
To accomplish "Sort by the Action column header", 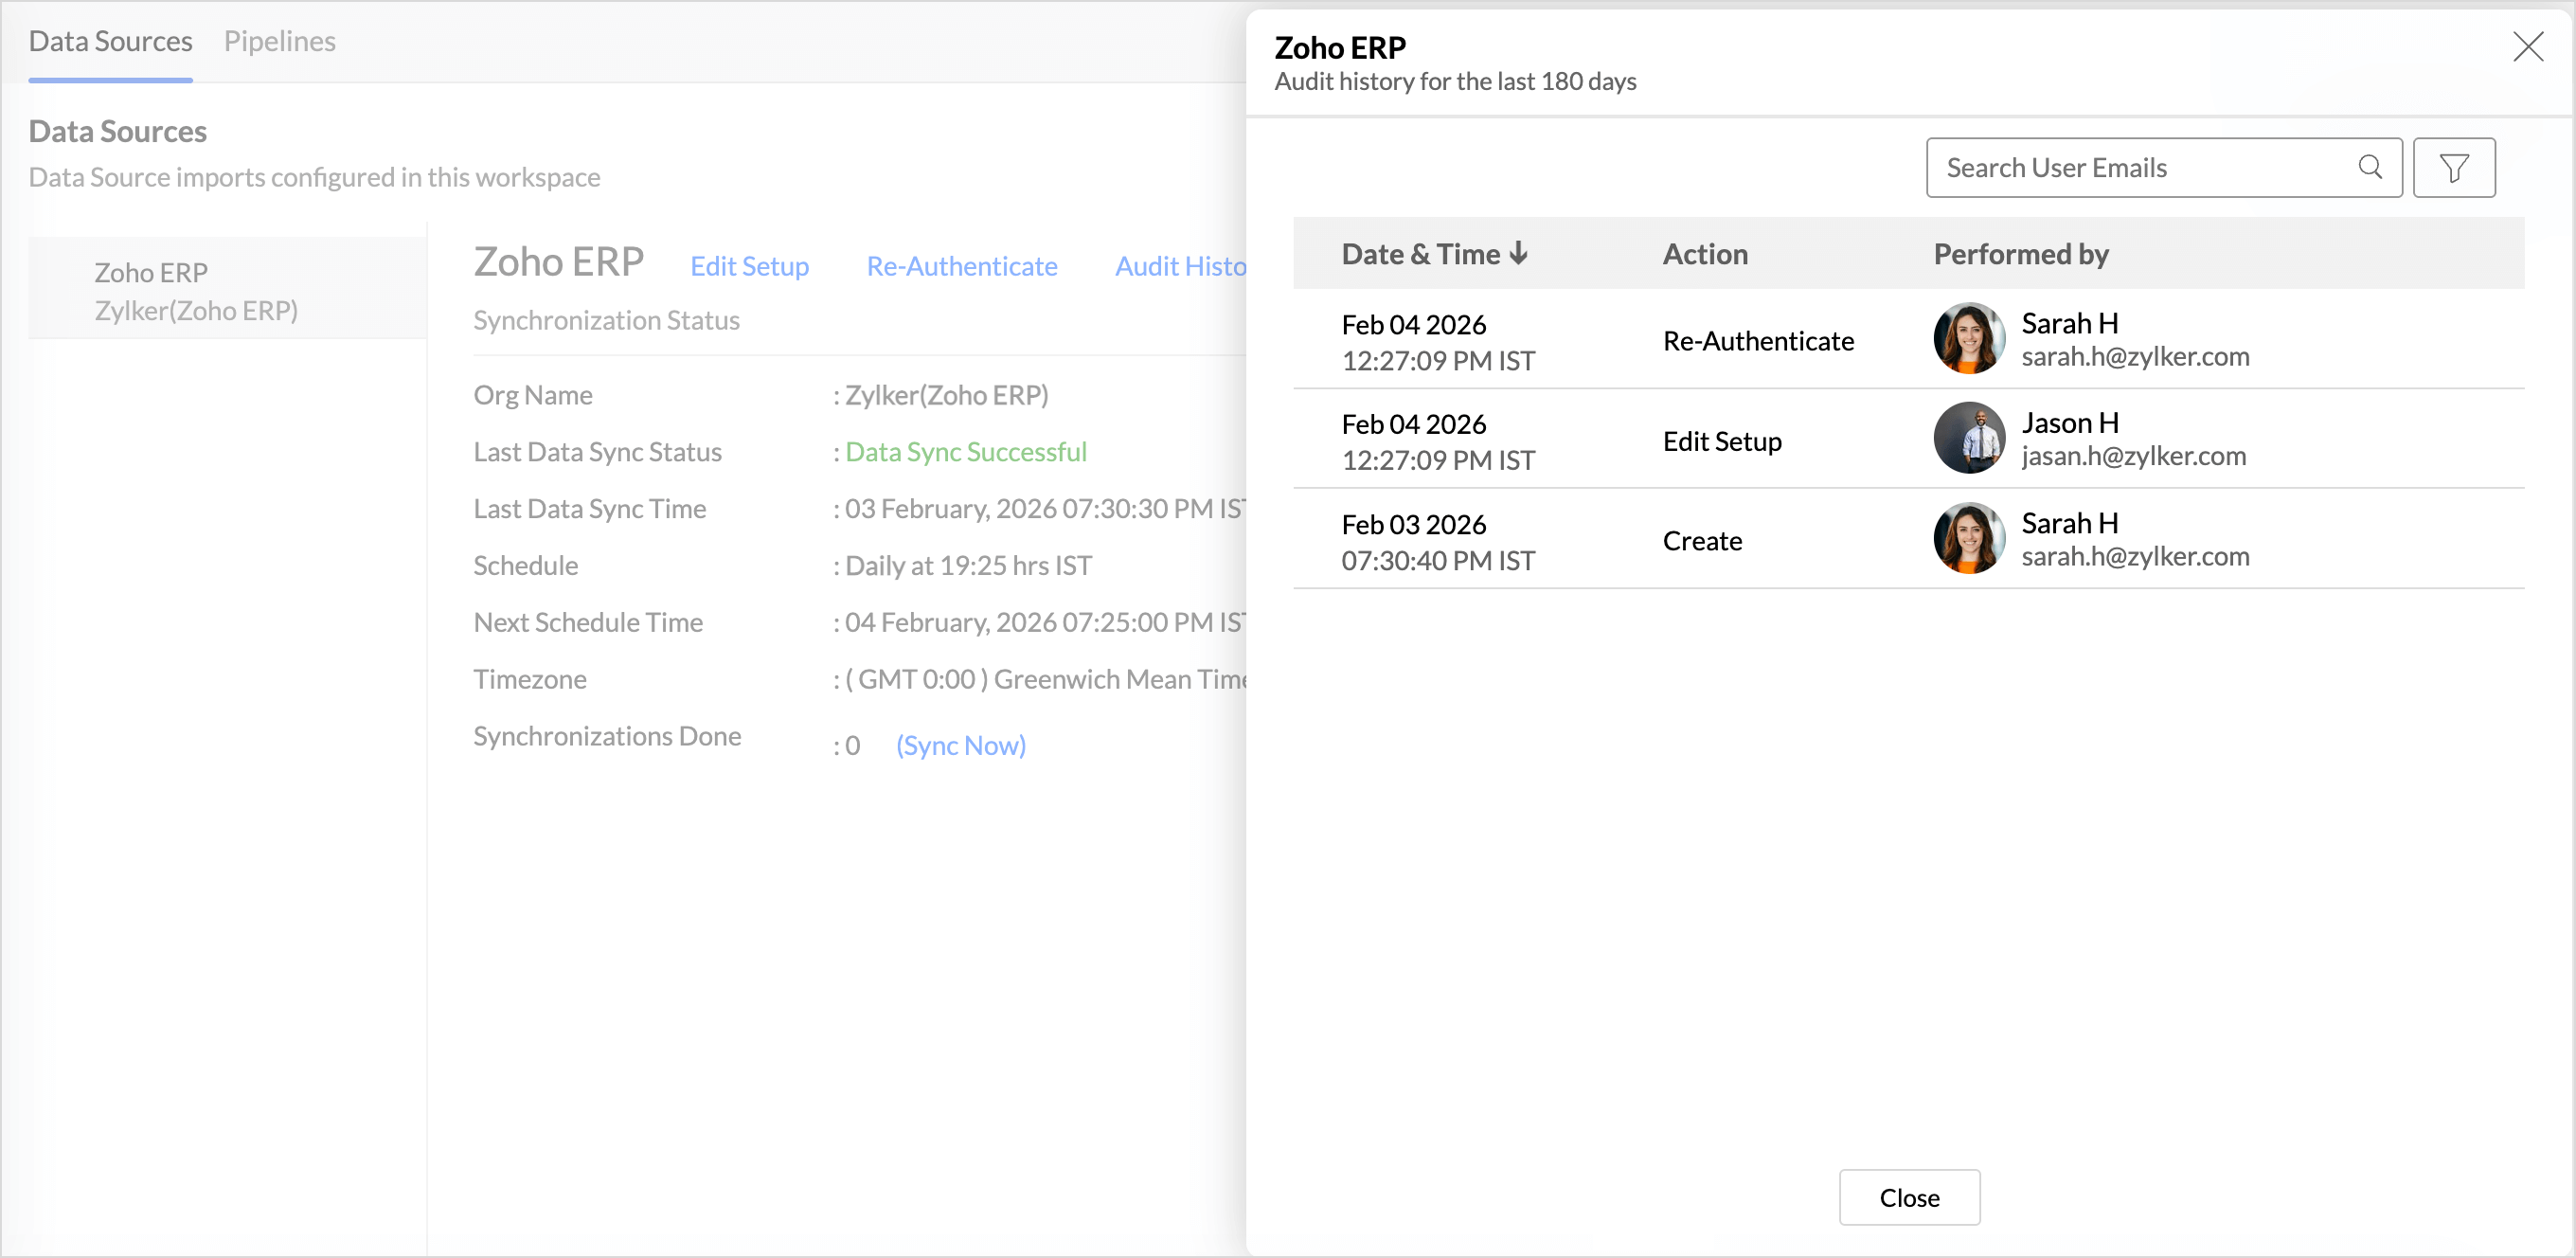I will (x=1705, y=254).
